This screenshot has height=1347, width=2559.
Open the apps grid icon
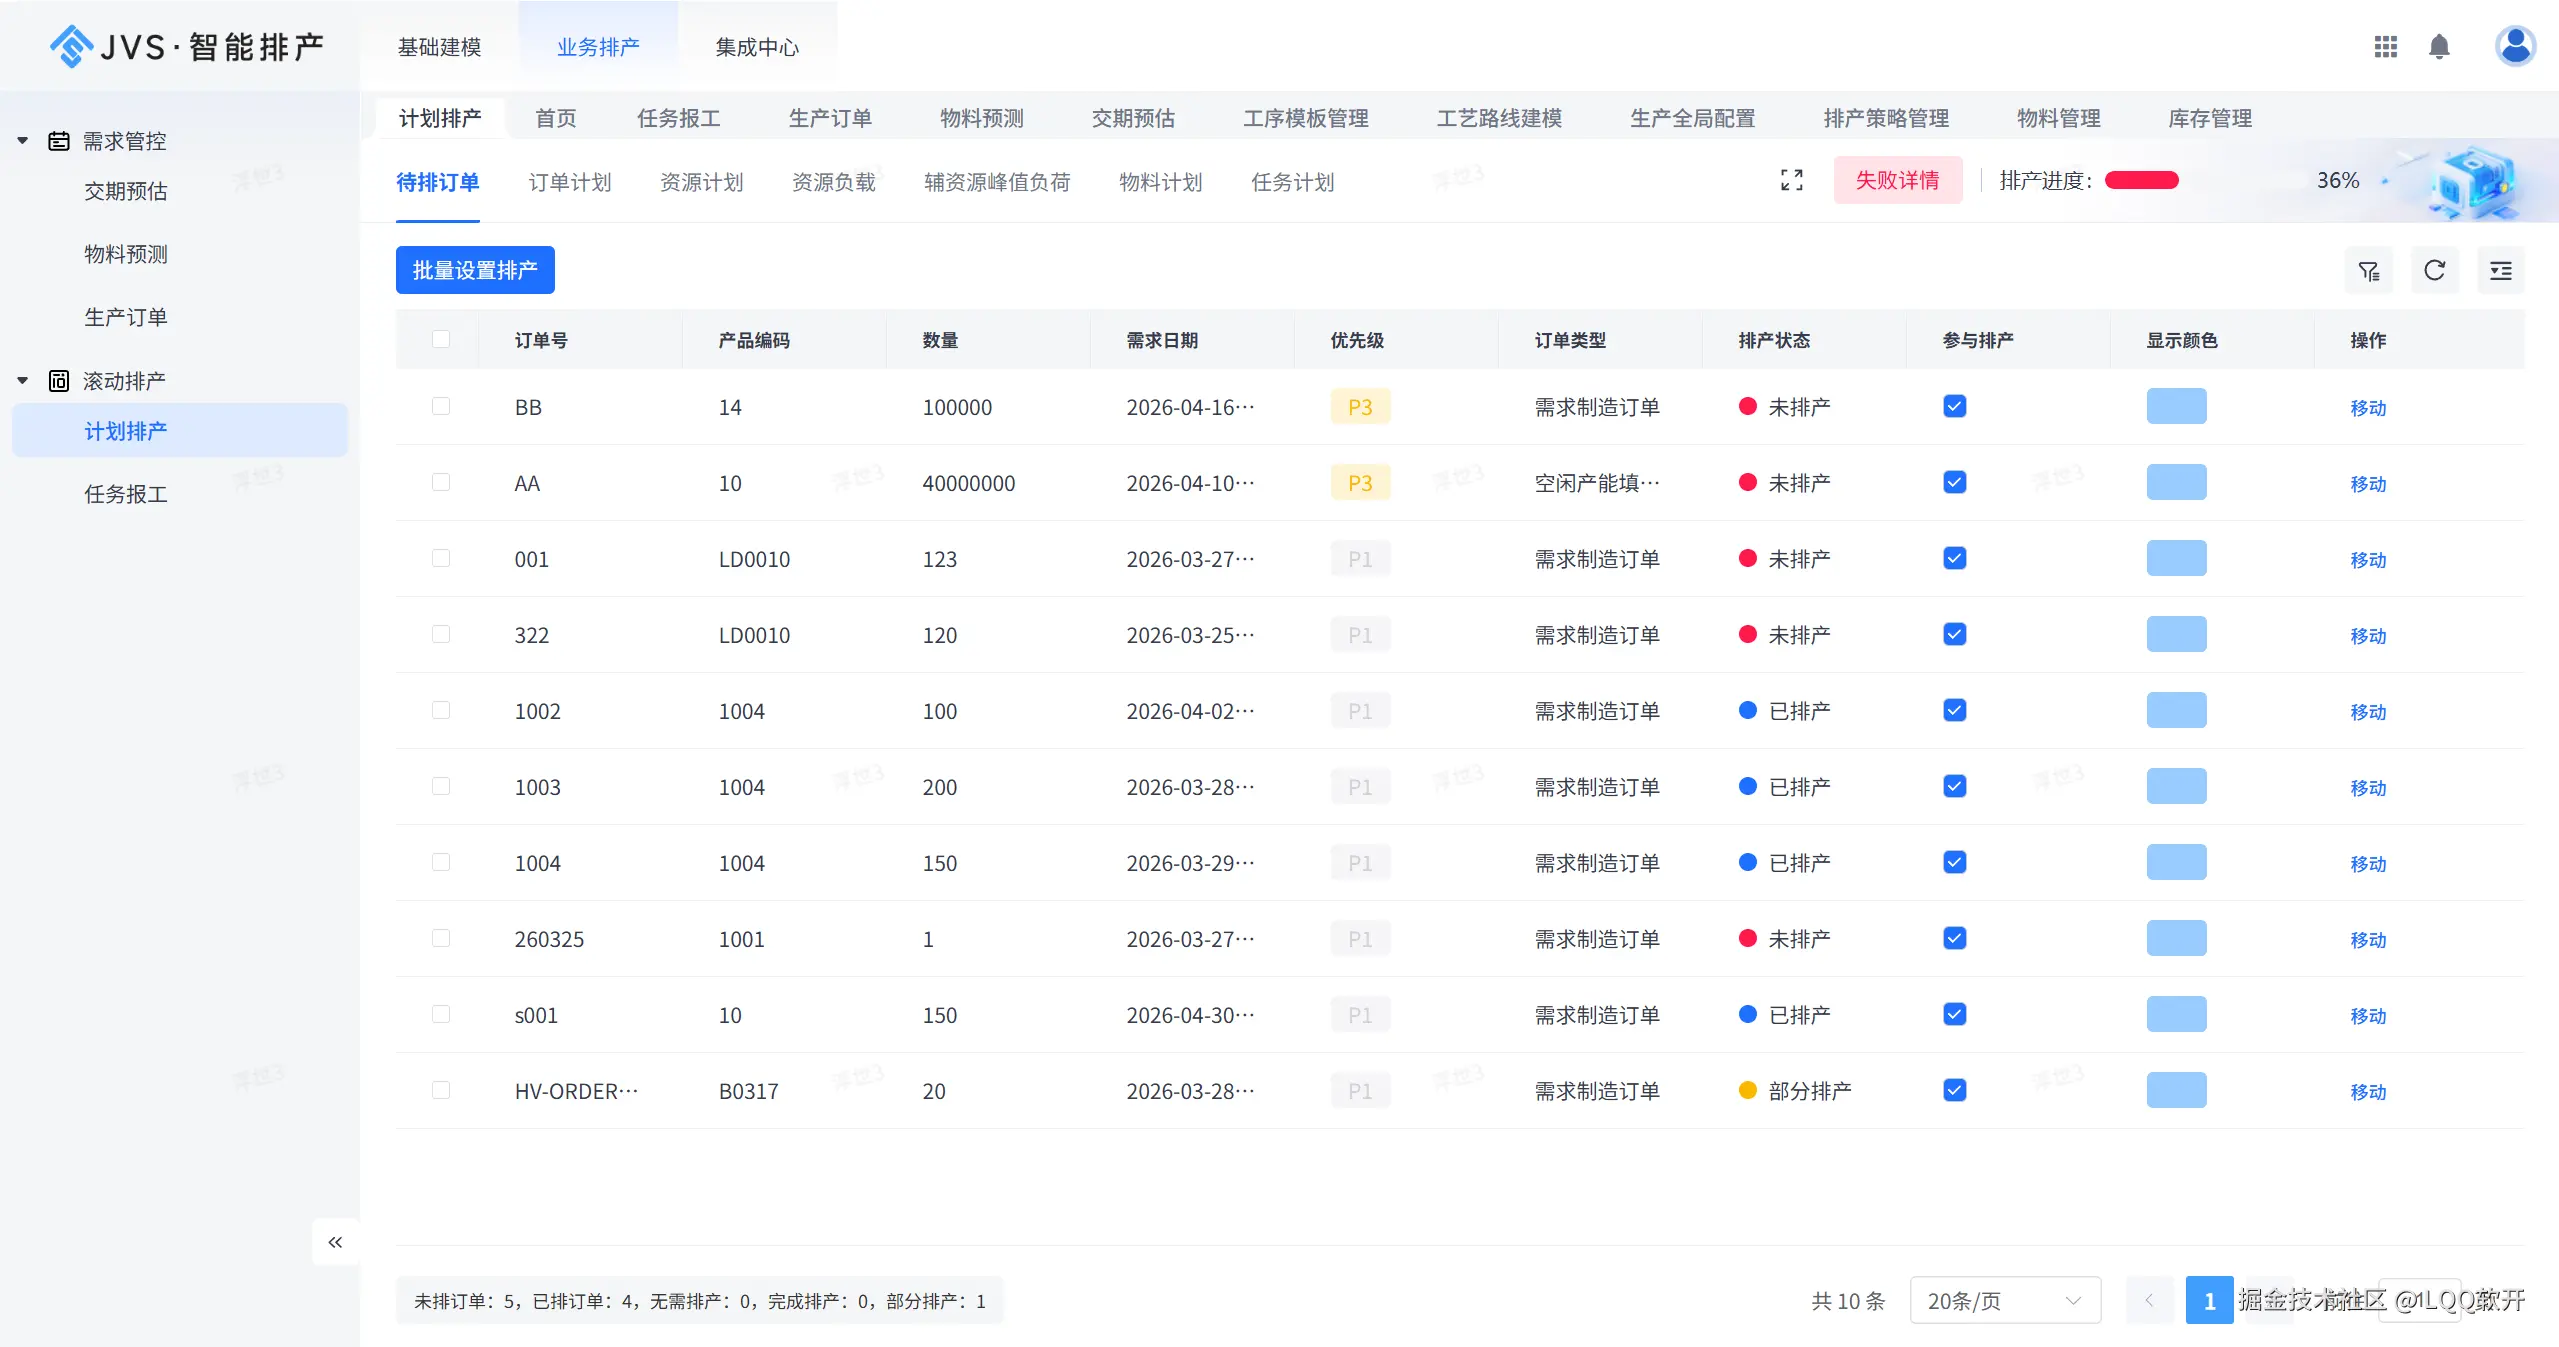point(2385,47)
